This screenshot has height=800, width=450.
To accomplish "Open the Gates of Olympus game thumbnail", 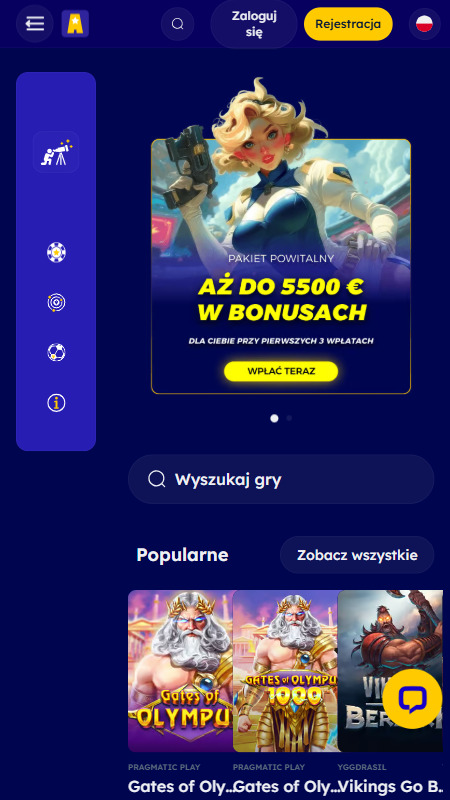I will pyautogui.click(x=180, y=671).
